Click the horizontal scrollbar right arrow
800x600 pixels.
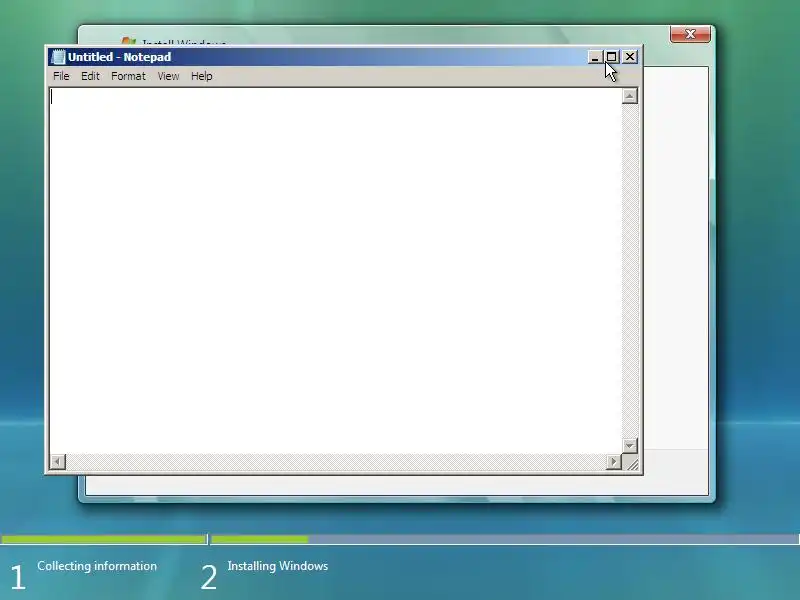tap(614, 462)
